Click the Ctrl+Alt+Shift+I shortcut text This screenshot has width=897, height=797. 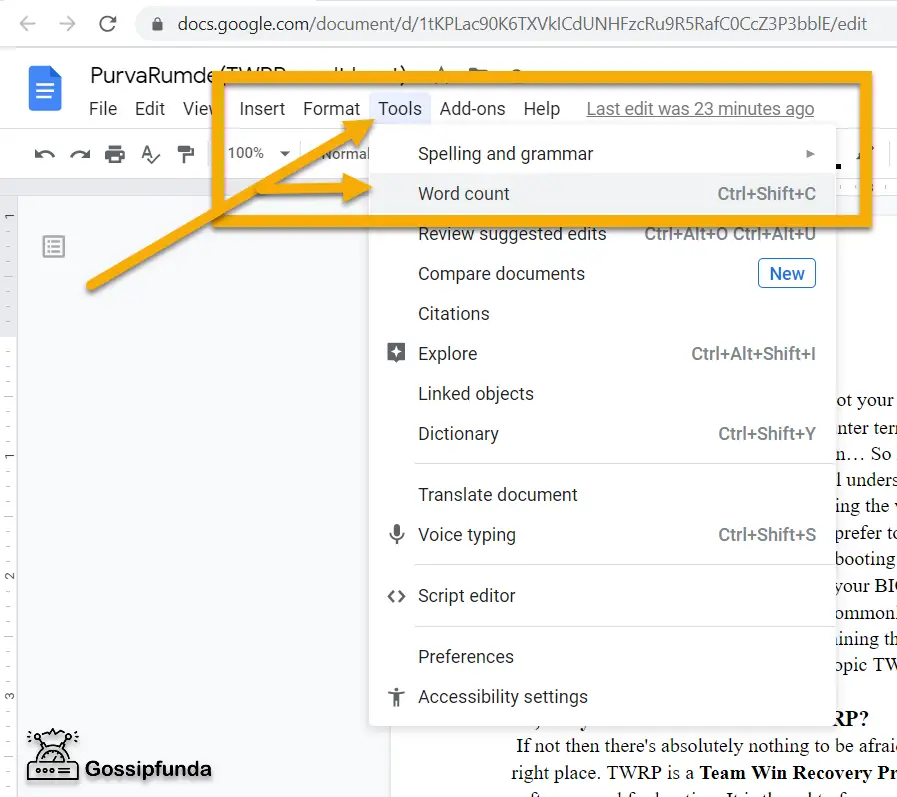click(x=753, y=354)
